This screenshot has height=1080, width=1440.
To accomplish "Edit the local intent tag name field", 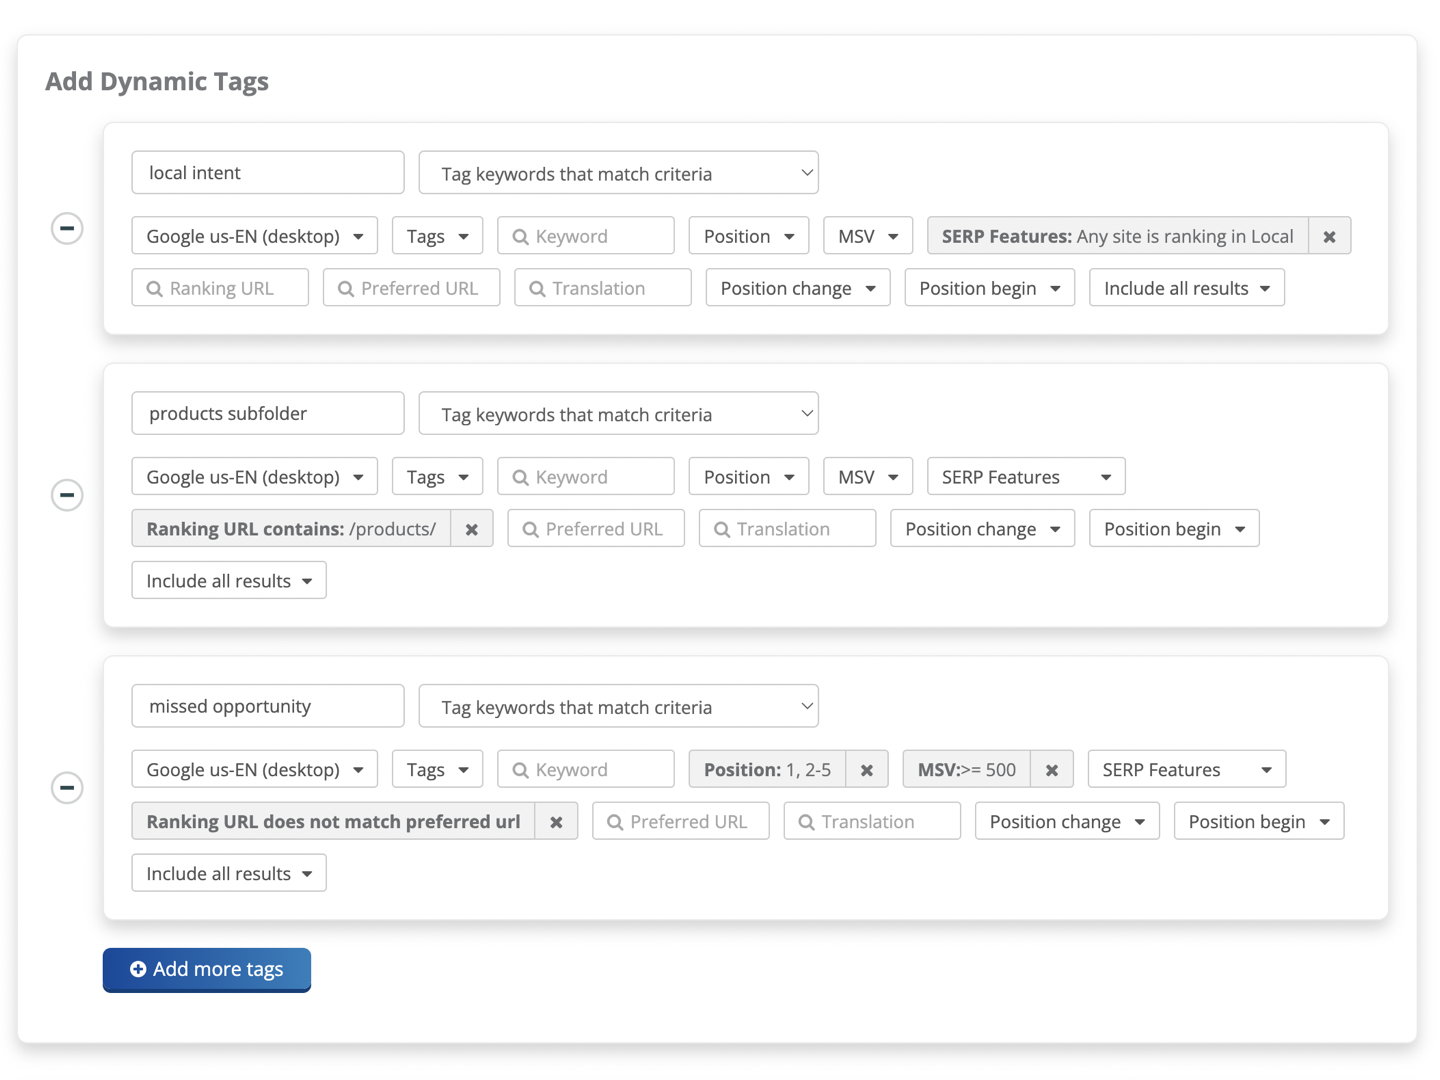I will click(x=268, y=173).
